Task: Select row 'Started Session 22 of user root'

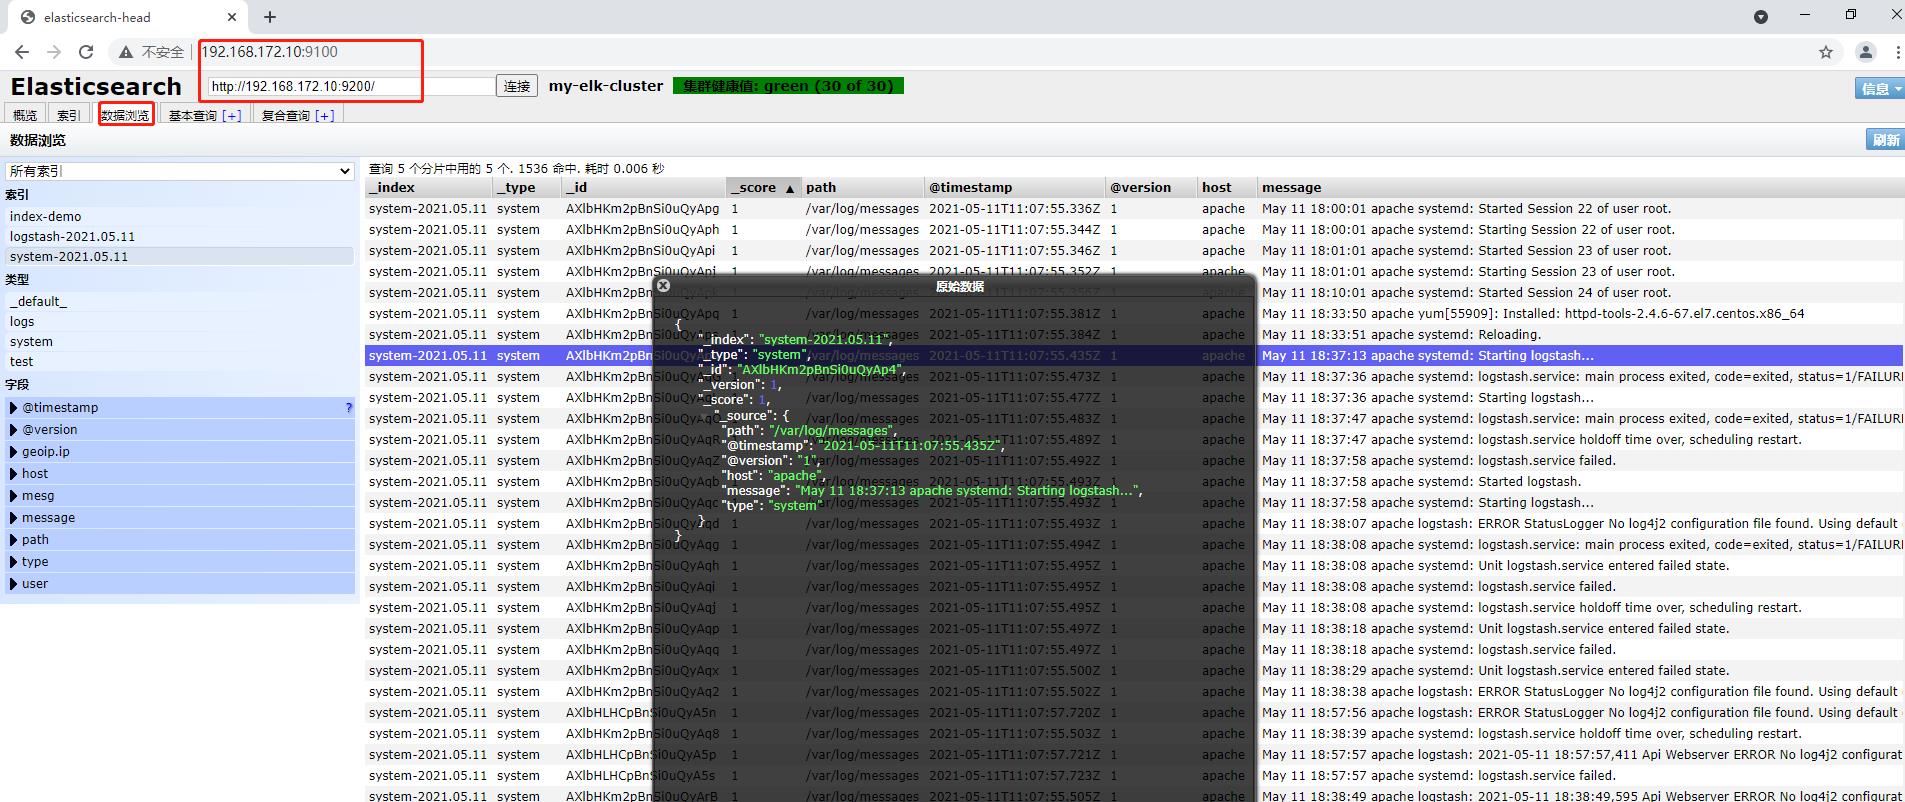Action: pyautogui.click(x=1134, y=209)
